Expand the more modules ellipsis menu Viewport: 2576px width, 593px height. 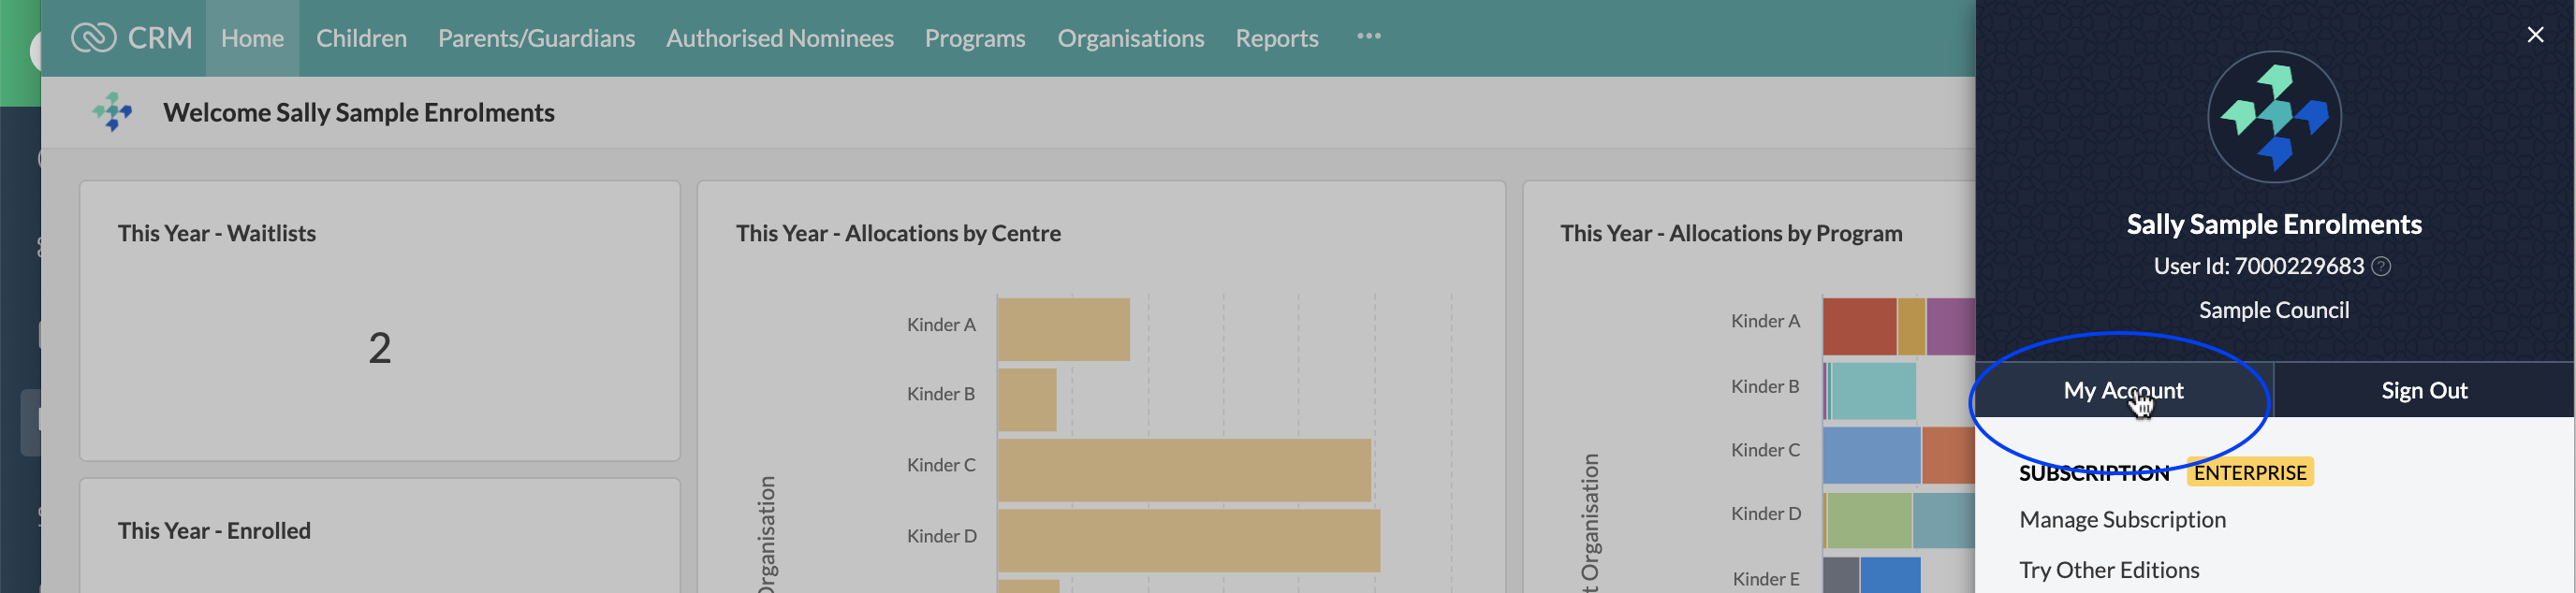point(1369,36)
